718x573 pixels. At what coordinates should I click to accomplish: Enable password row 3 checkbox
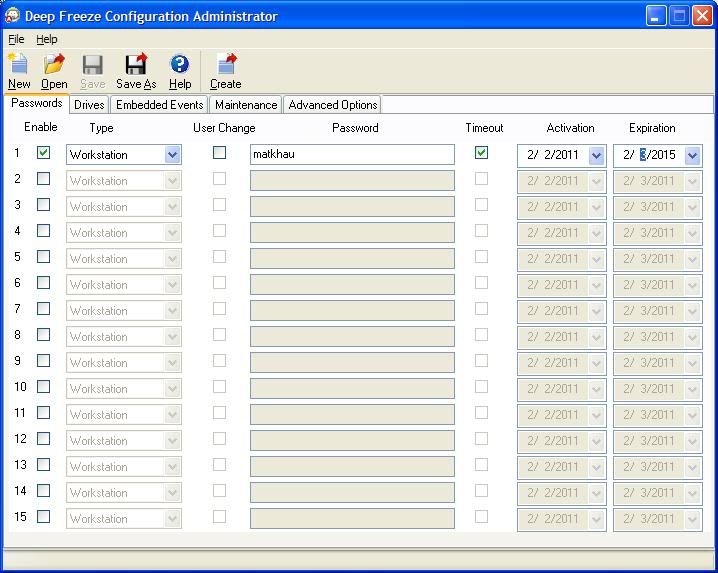(44, 205)
